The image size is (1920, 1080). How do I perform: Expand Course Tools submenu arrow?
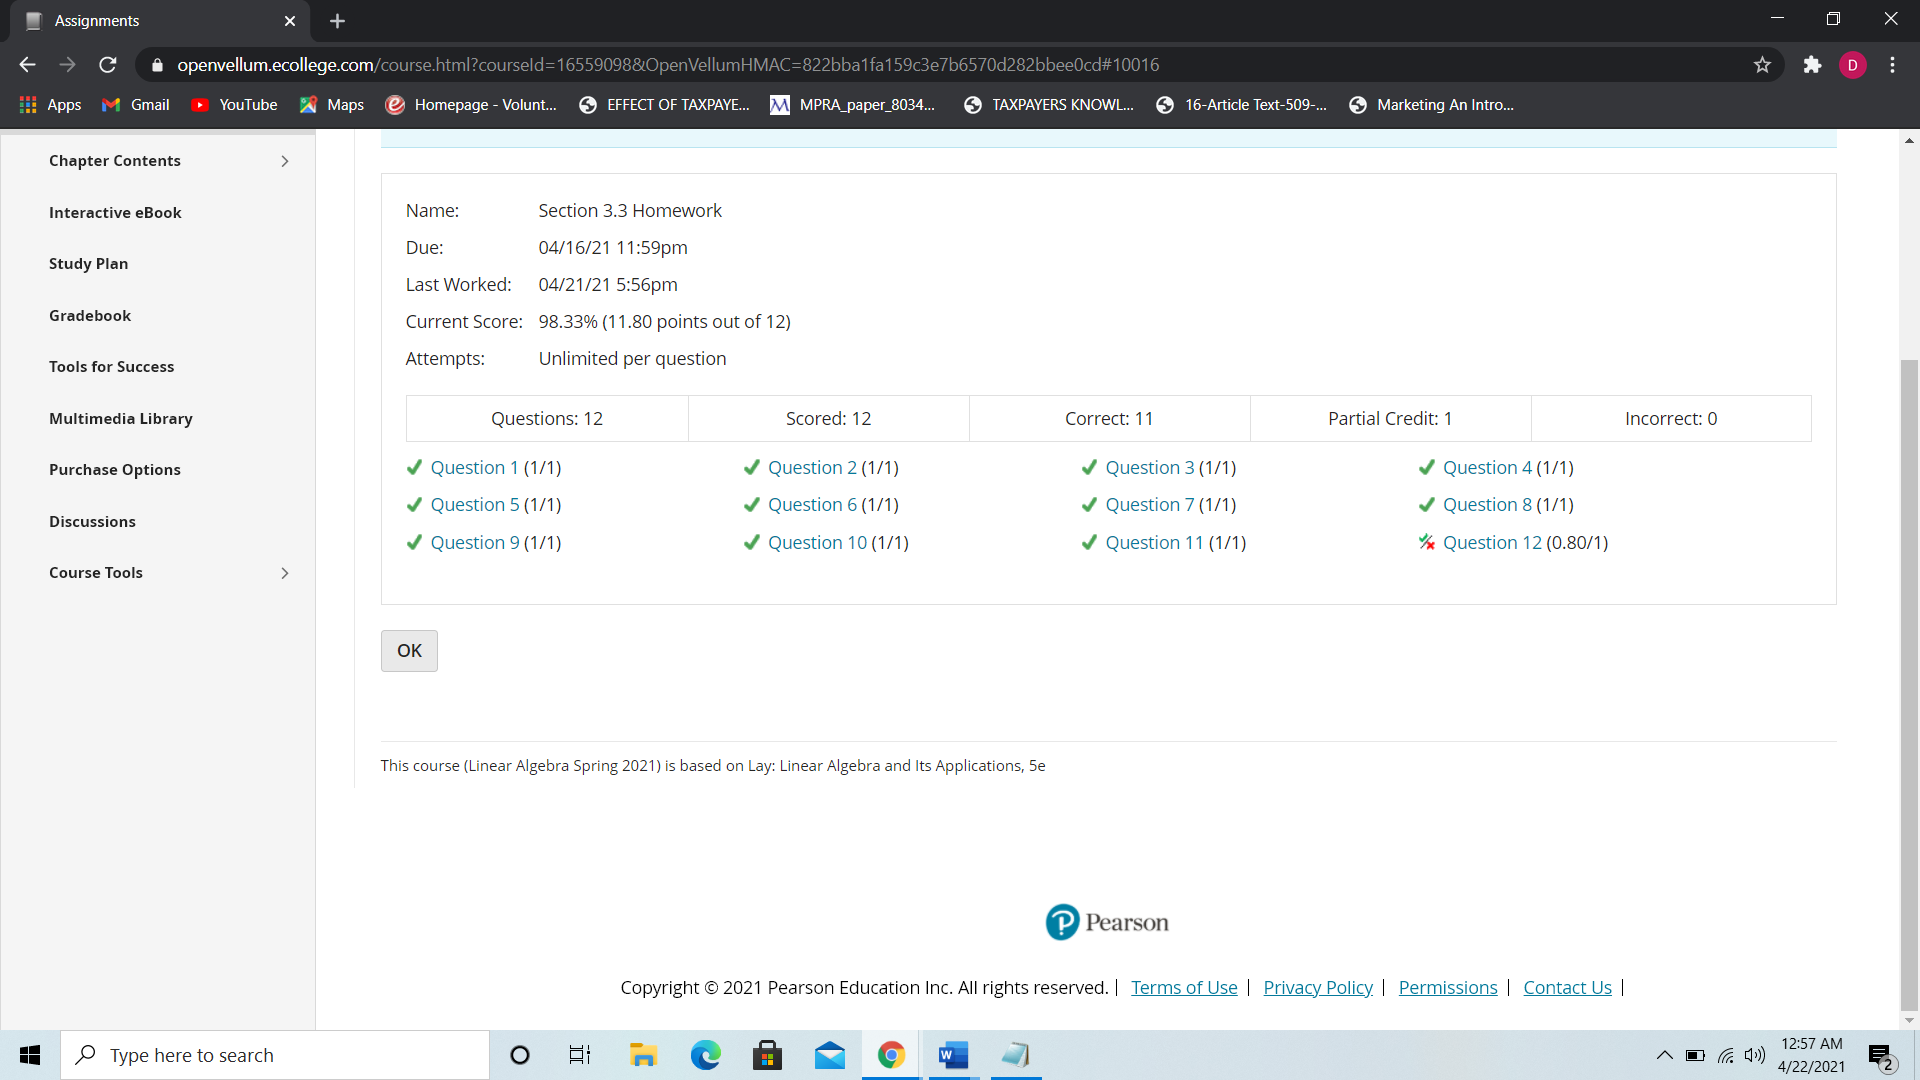click(x=285, y=573)
